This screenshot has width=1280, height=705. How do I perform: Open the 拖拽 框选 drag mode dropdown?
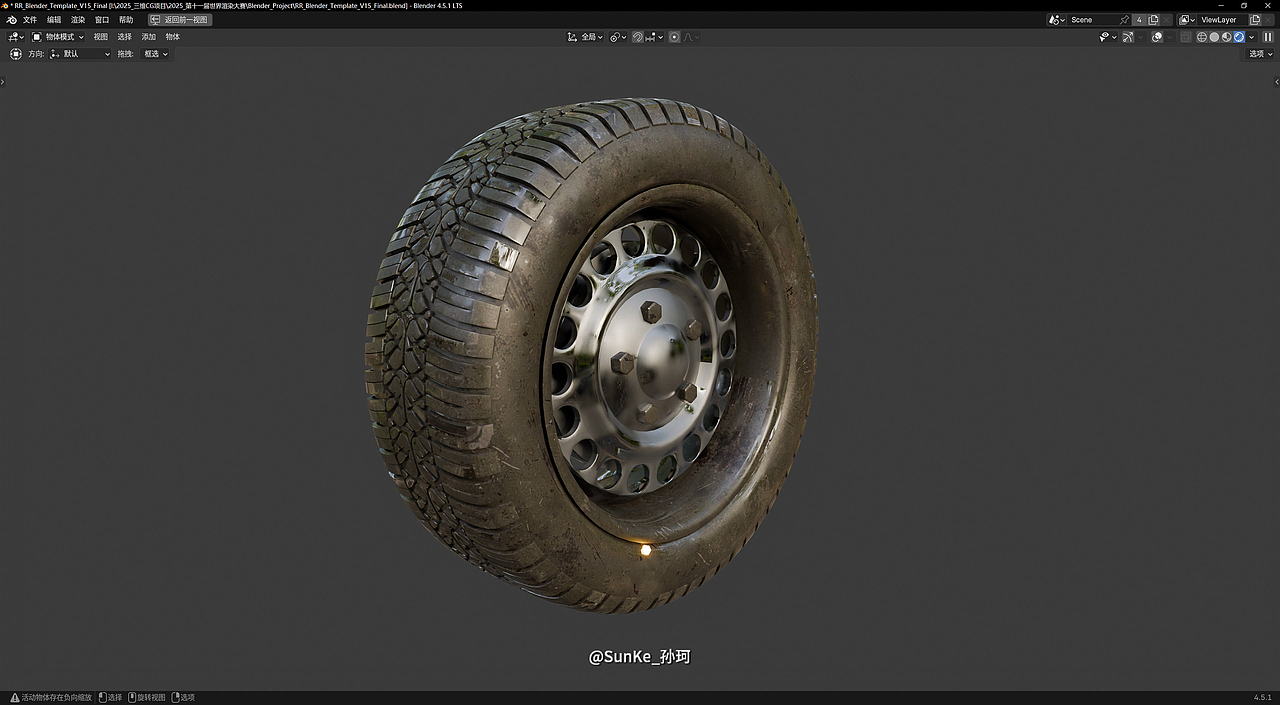click(x=156, y=54)
